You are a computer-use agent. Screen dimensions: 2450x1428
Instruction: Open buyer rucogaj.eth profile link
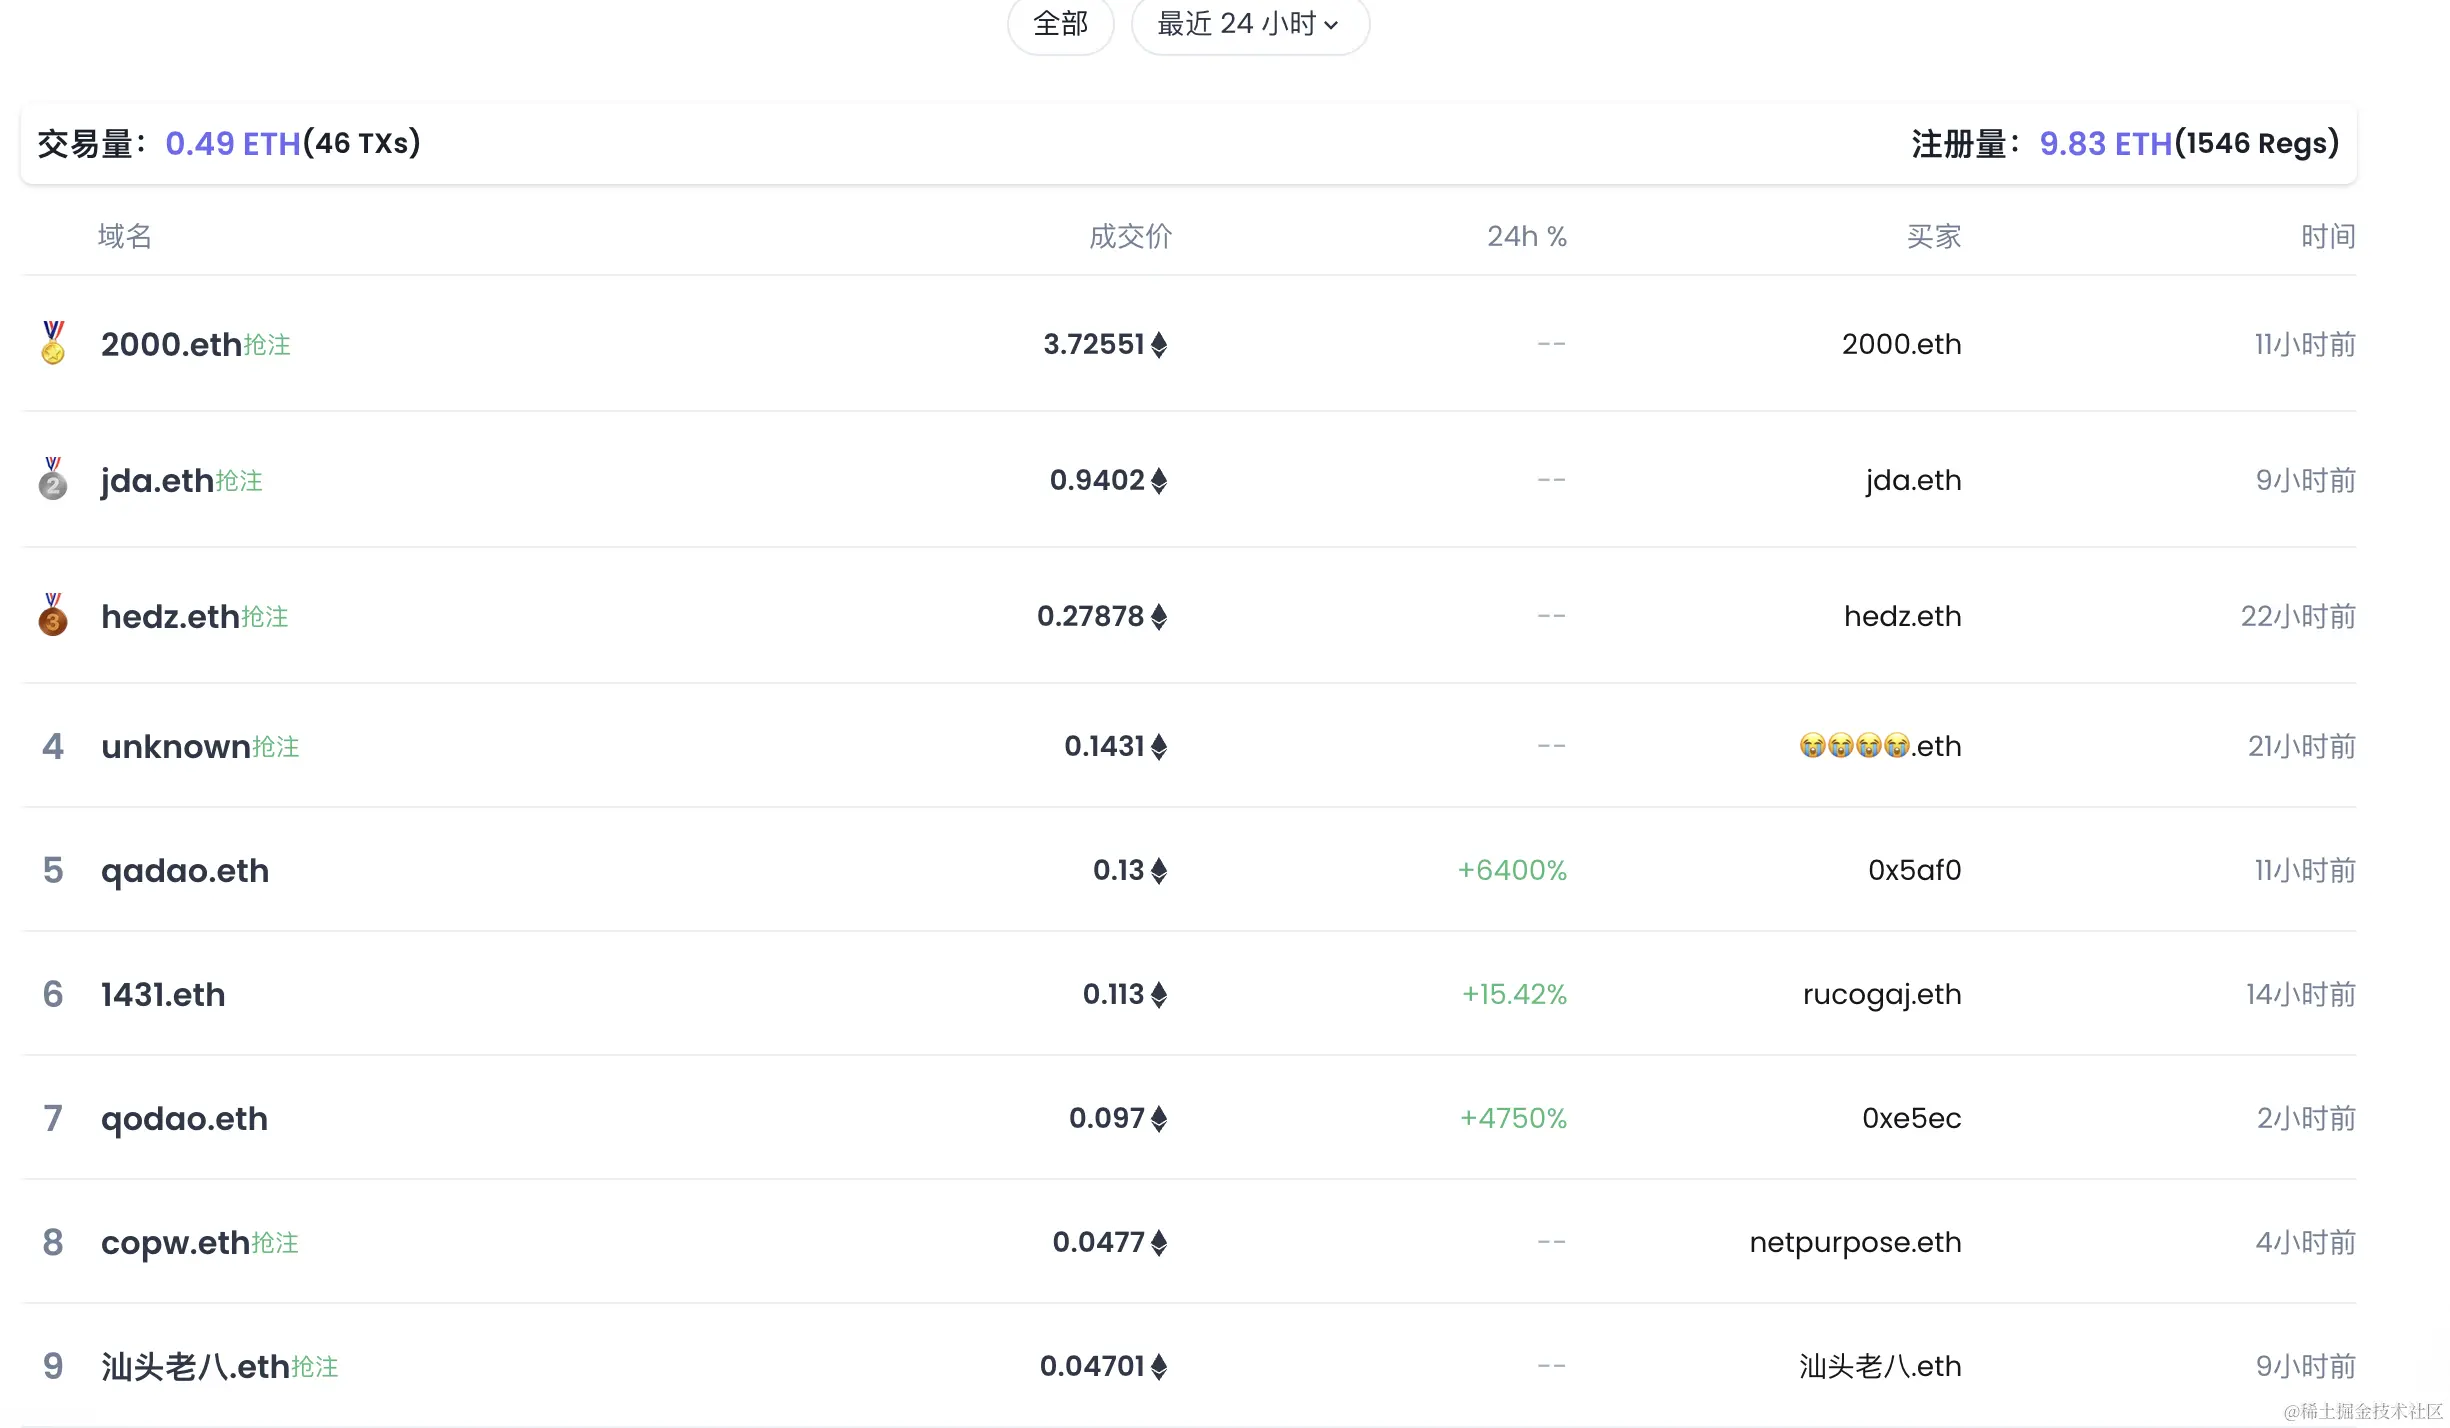tap(1881, 994)
